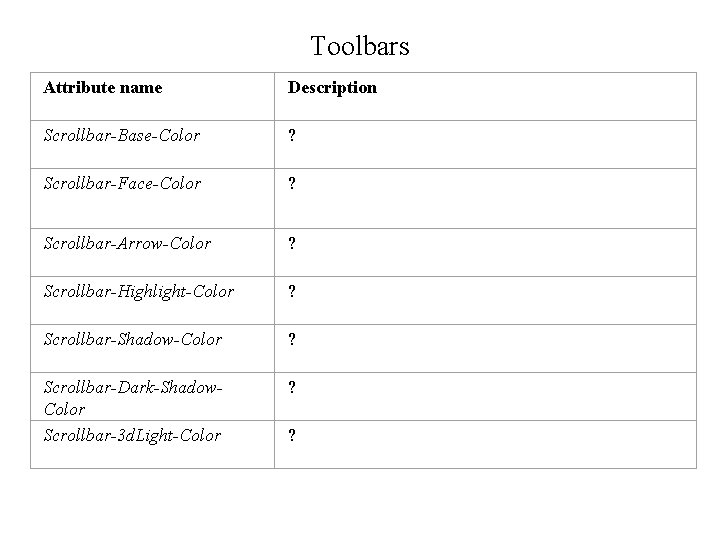Select the Scrollbar-3dLight-Color attribute cell
The height and width of the screenshot is (540, 720).
coord(132,436)
